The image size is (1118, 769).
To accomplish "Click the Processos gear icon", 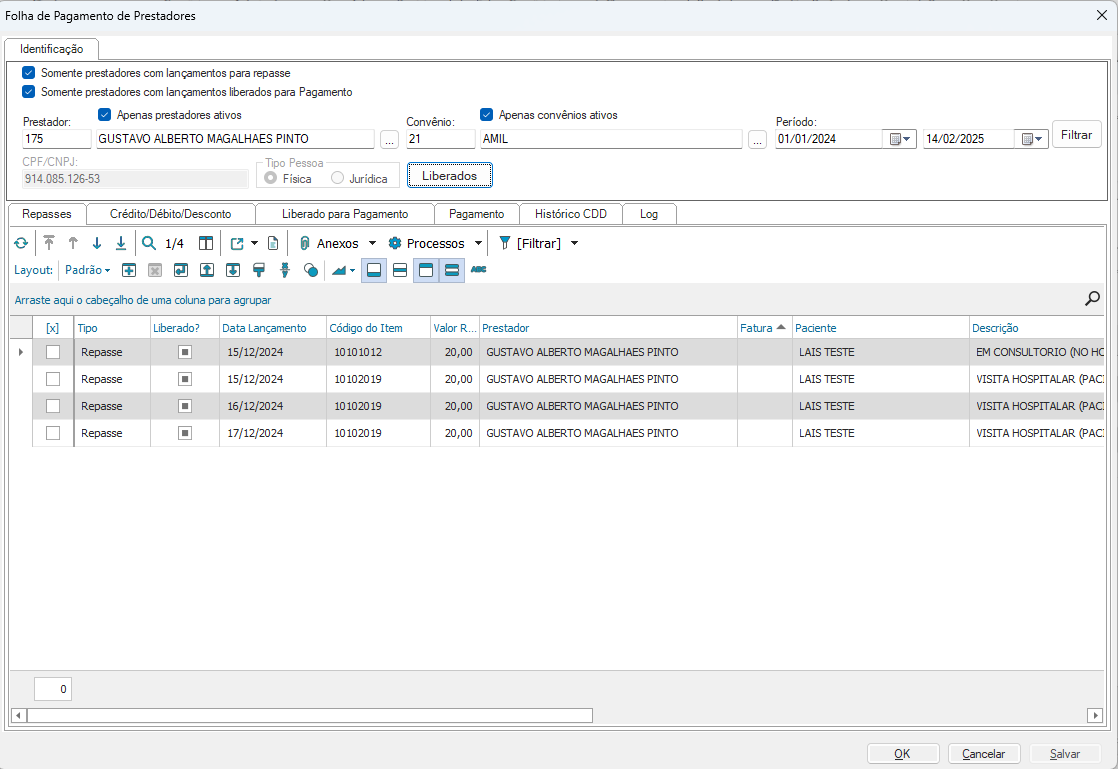I will pyautogui.click(x=395, y=244).
